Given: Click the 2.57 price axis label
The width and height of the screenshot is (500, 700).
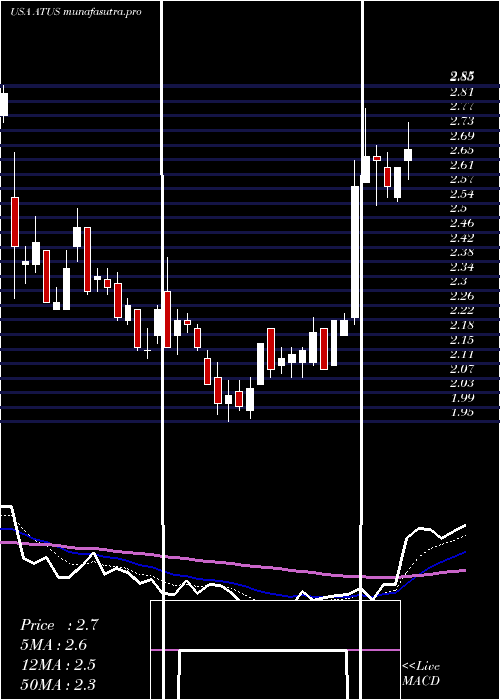Looking at the screenshot, I should click(x=462, y=179).
